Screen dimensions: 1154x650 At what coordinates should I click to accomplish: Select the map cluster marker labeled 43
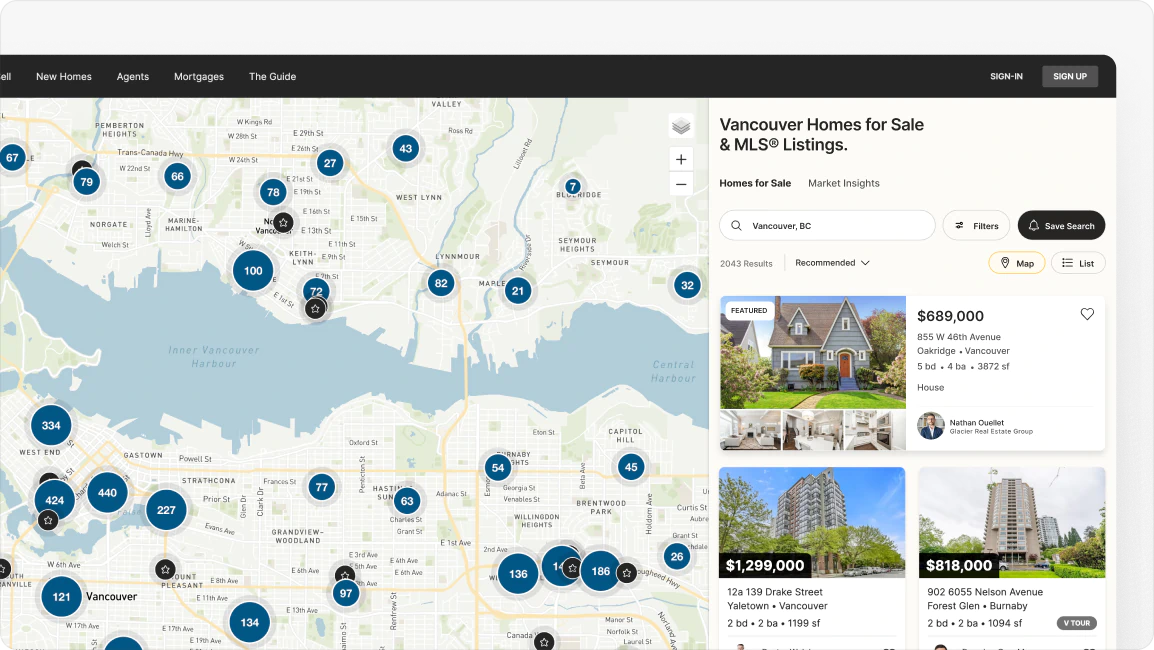point(406,149)
